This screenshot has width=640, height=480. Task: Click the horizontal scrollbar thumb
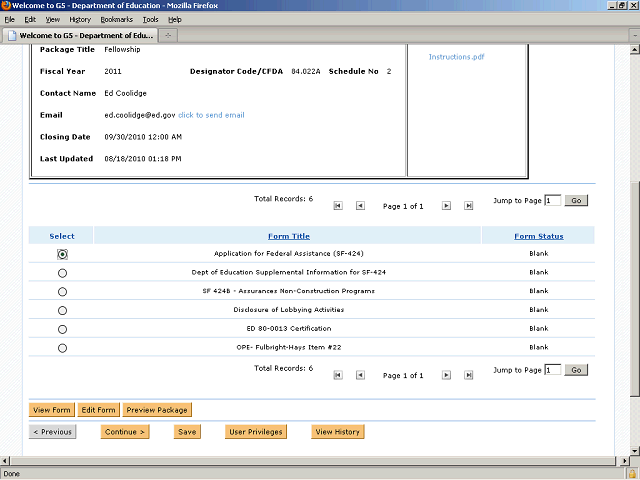point(312,461)
